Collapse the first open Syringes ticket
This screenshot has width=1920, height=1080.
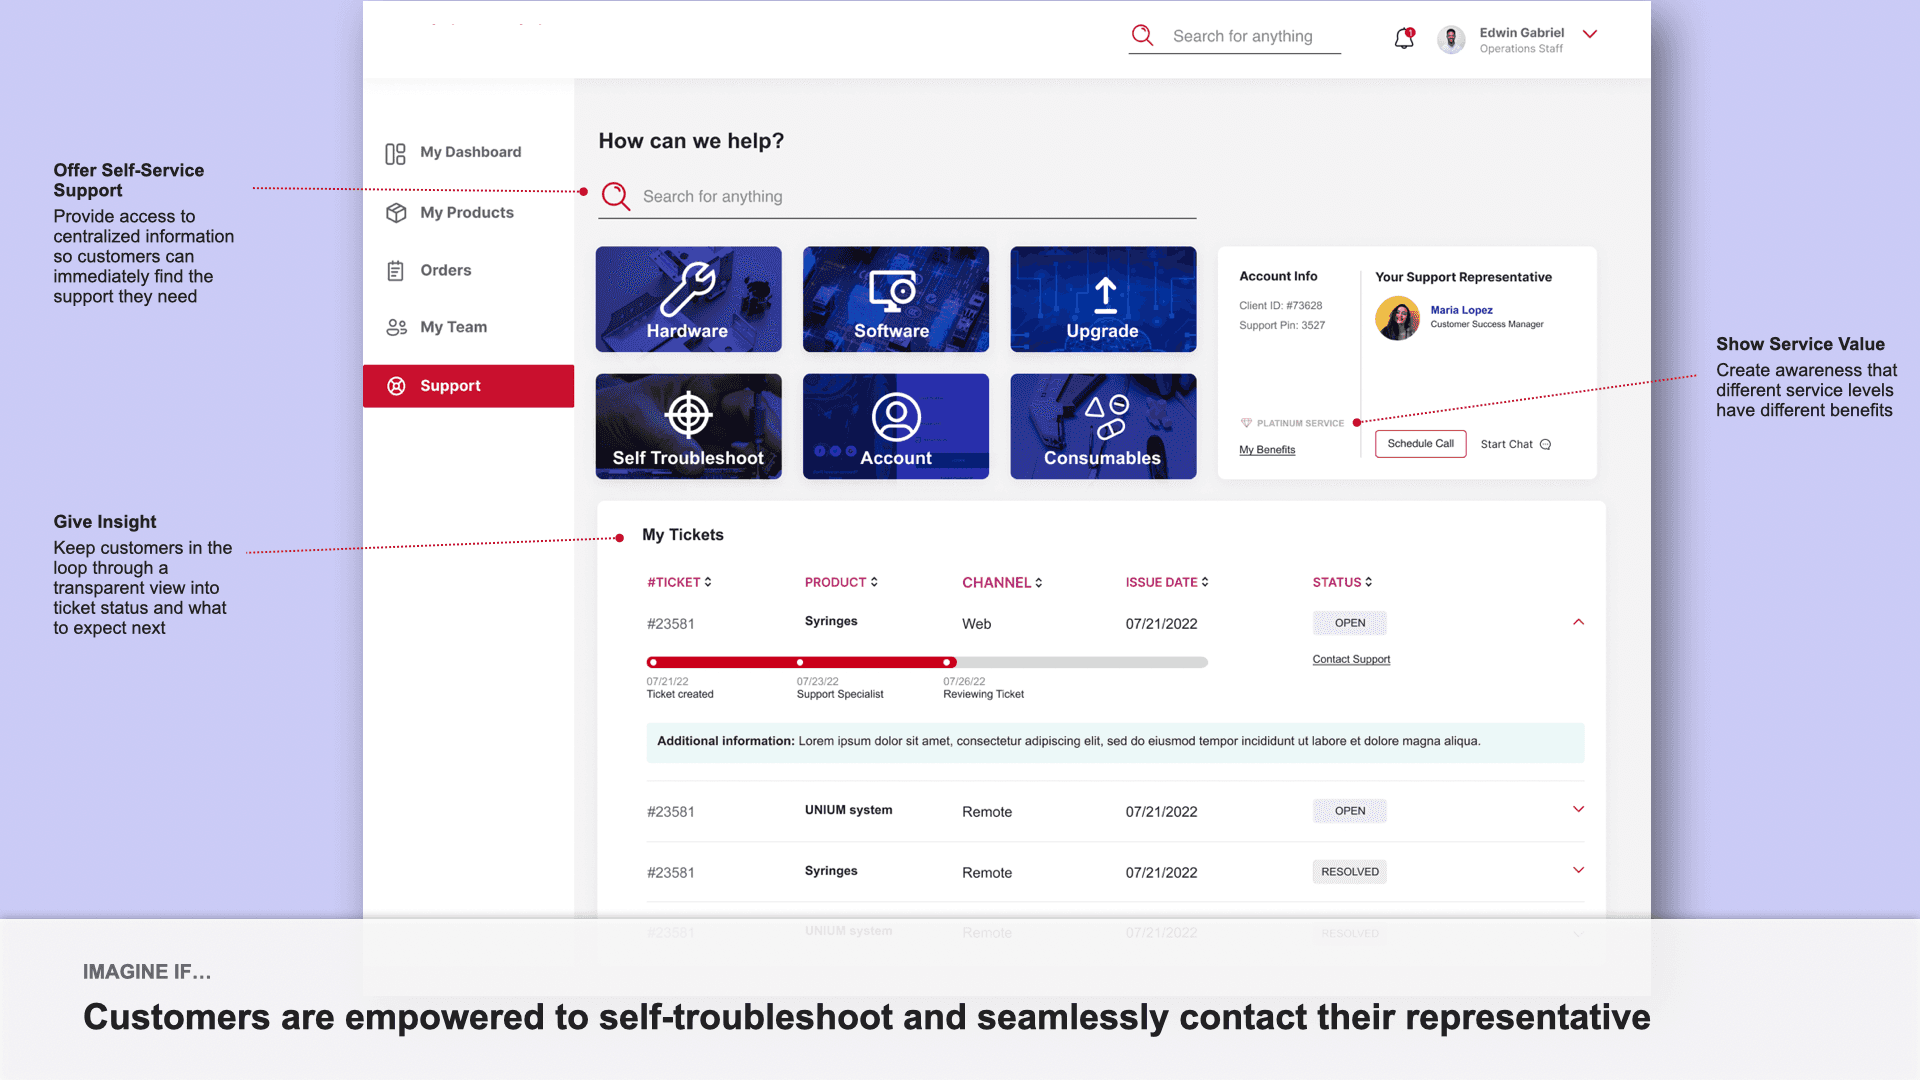tap(1578, 622)
